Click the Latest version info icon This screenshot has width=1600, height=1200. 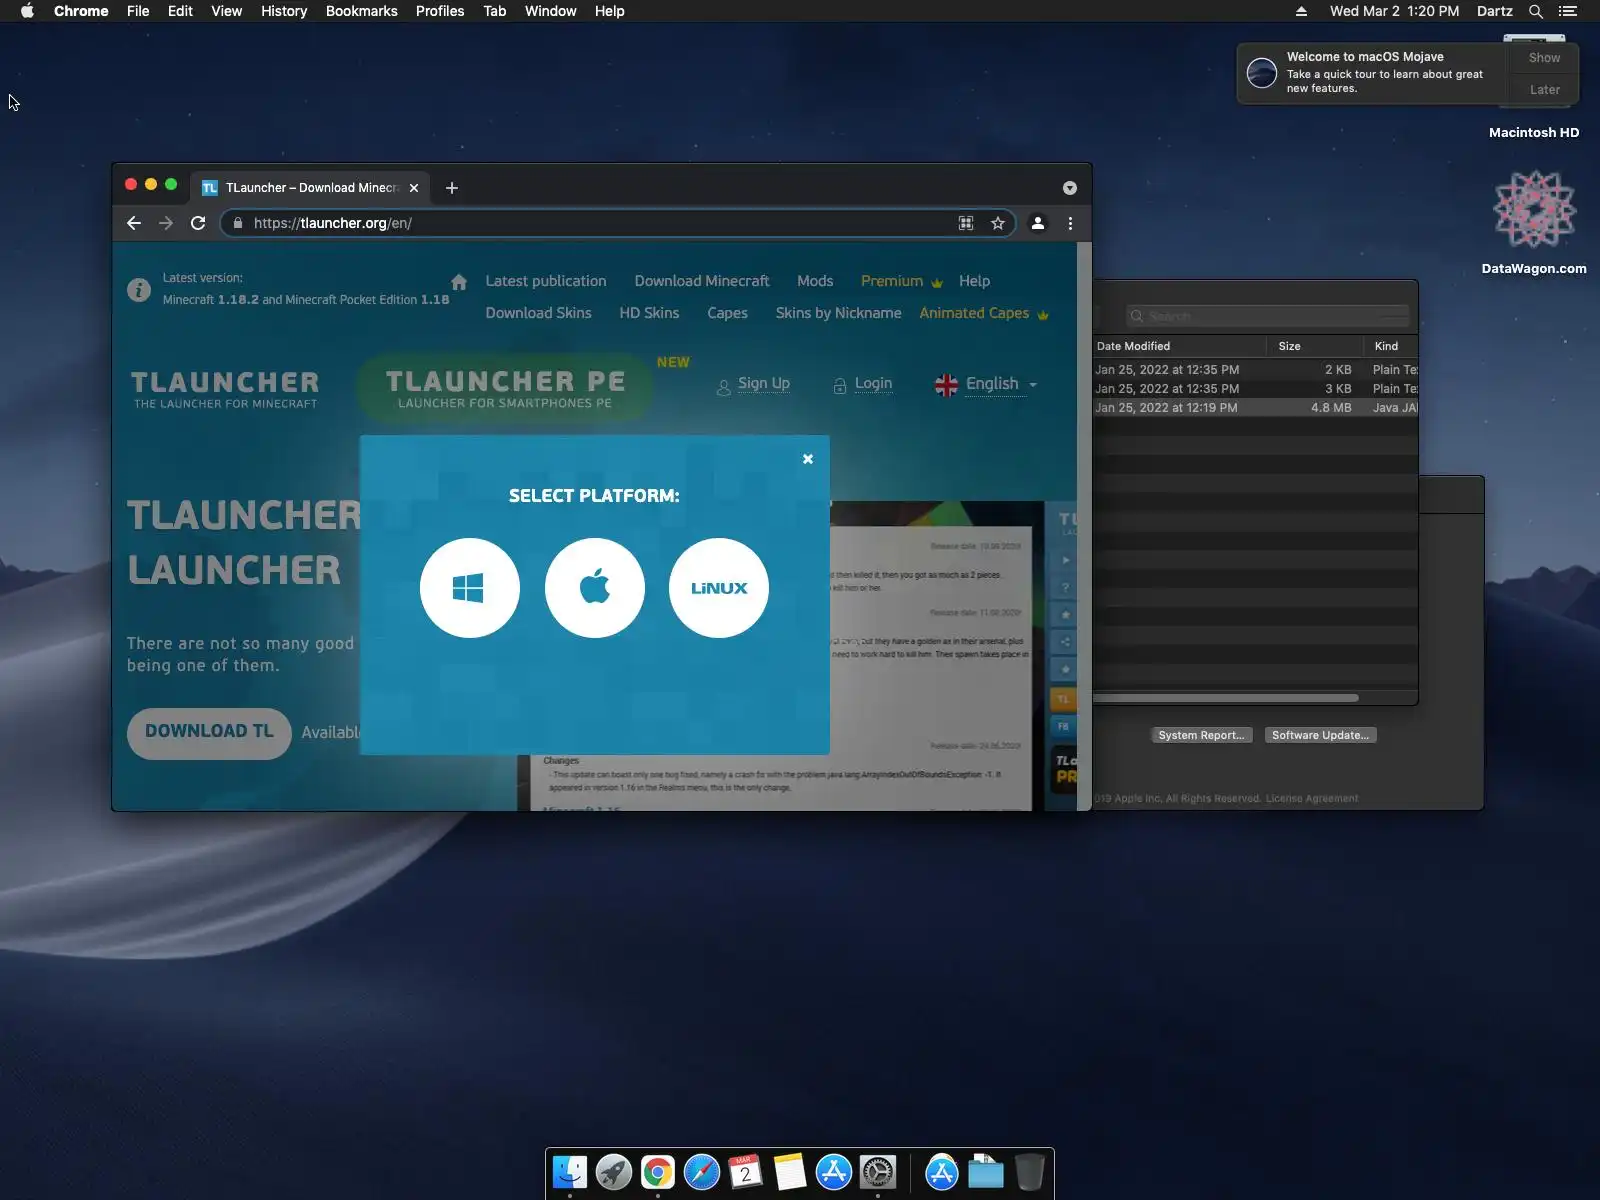(139, 290)
